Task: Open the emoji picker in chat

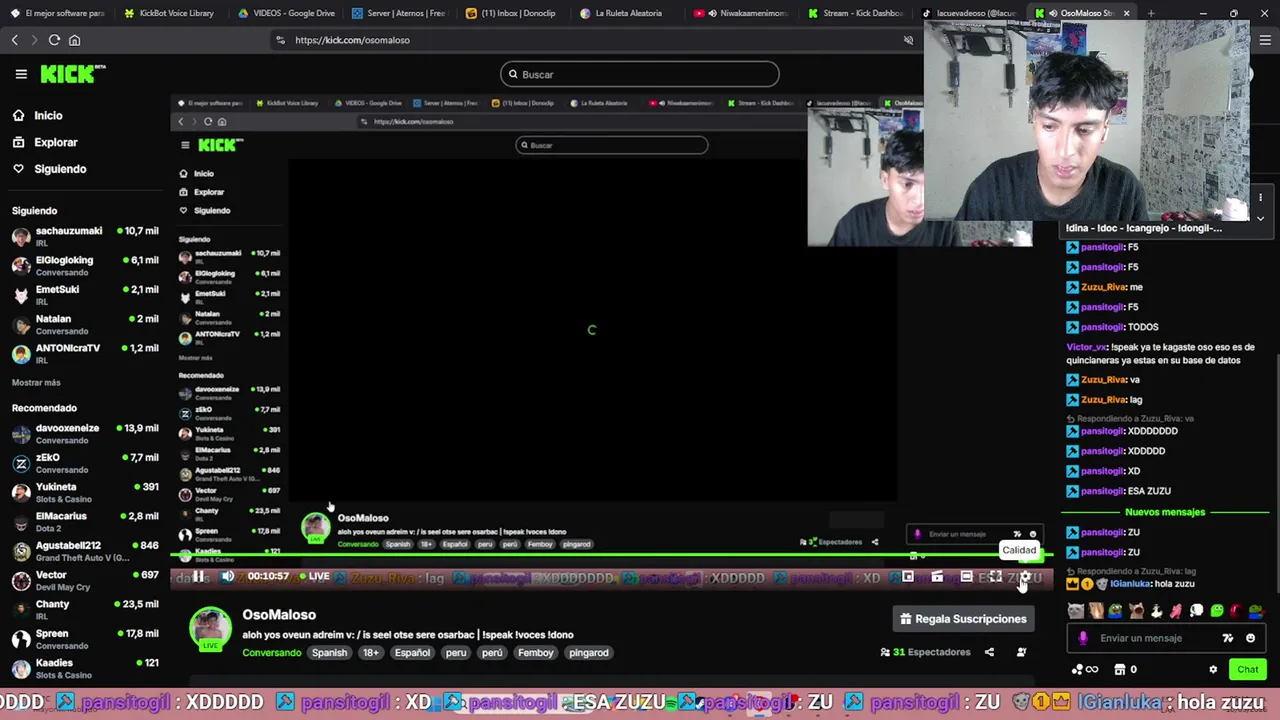Action: (1250, 638)
